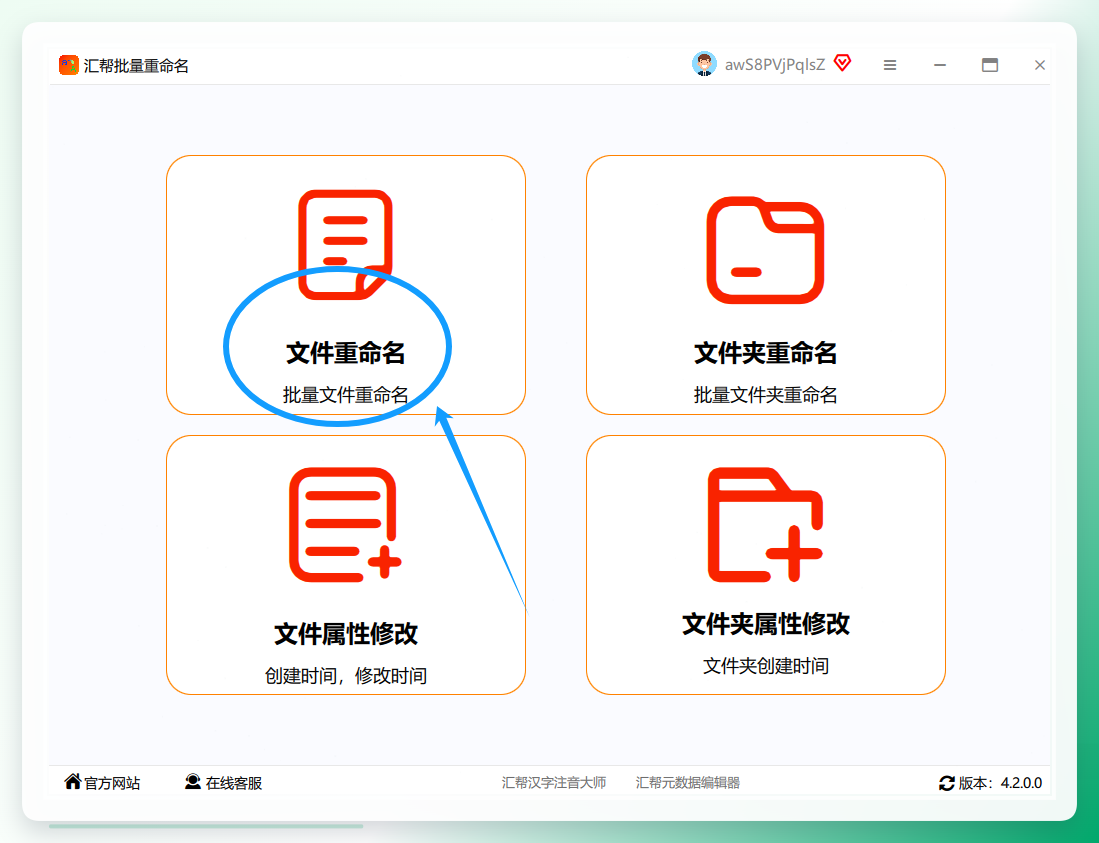Screen dimensions: 1099x843
Task: Close the 汇帮批量重命名 window
Action: (x=1039, y=65)
